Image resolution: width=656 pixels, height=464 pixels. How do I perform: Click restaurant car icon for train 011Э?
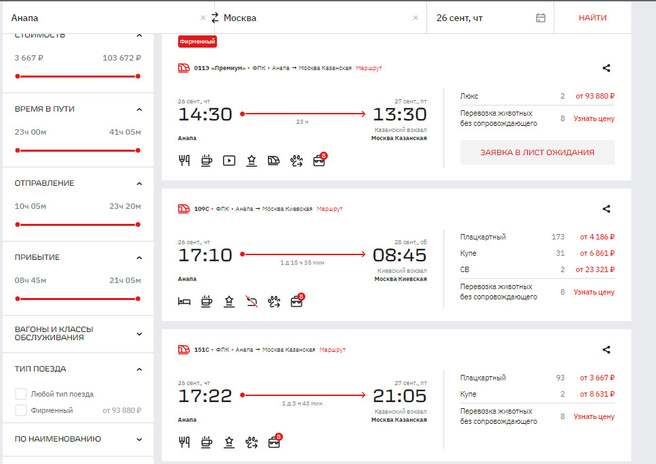184,160
